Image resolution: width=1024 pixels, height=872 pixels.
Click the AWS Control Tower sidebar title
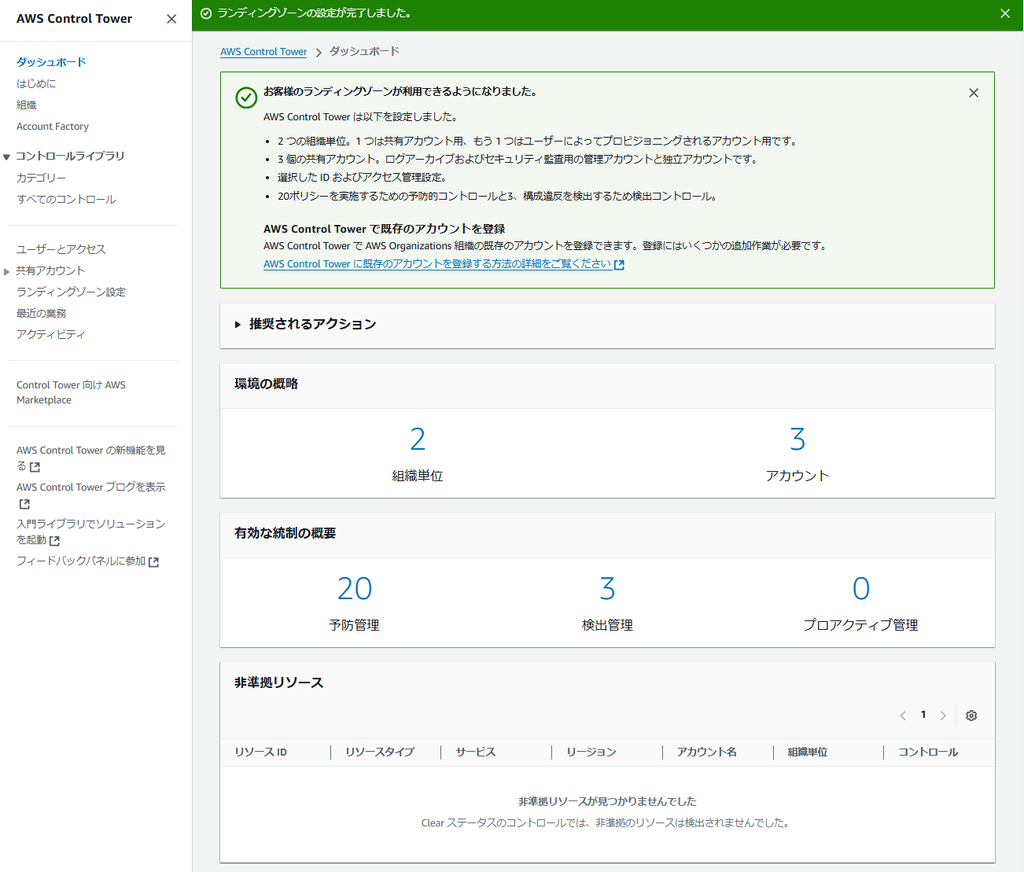pyautogui.click(x=74, y=19)
